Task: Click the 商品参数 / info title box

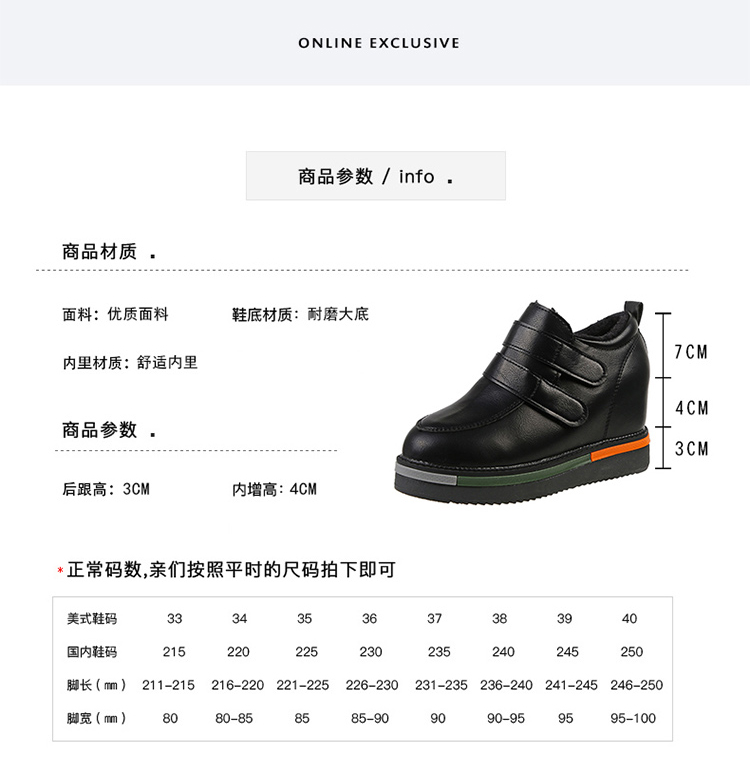Action: pyautogui.click(x=376, y=176)
